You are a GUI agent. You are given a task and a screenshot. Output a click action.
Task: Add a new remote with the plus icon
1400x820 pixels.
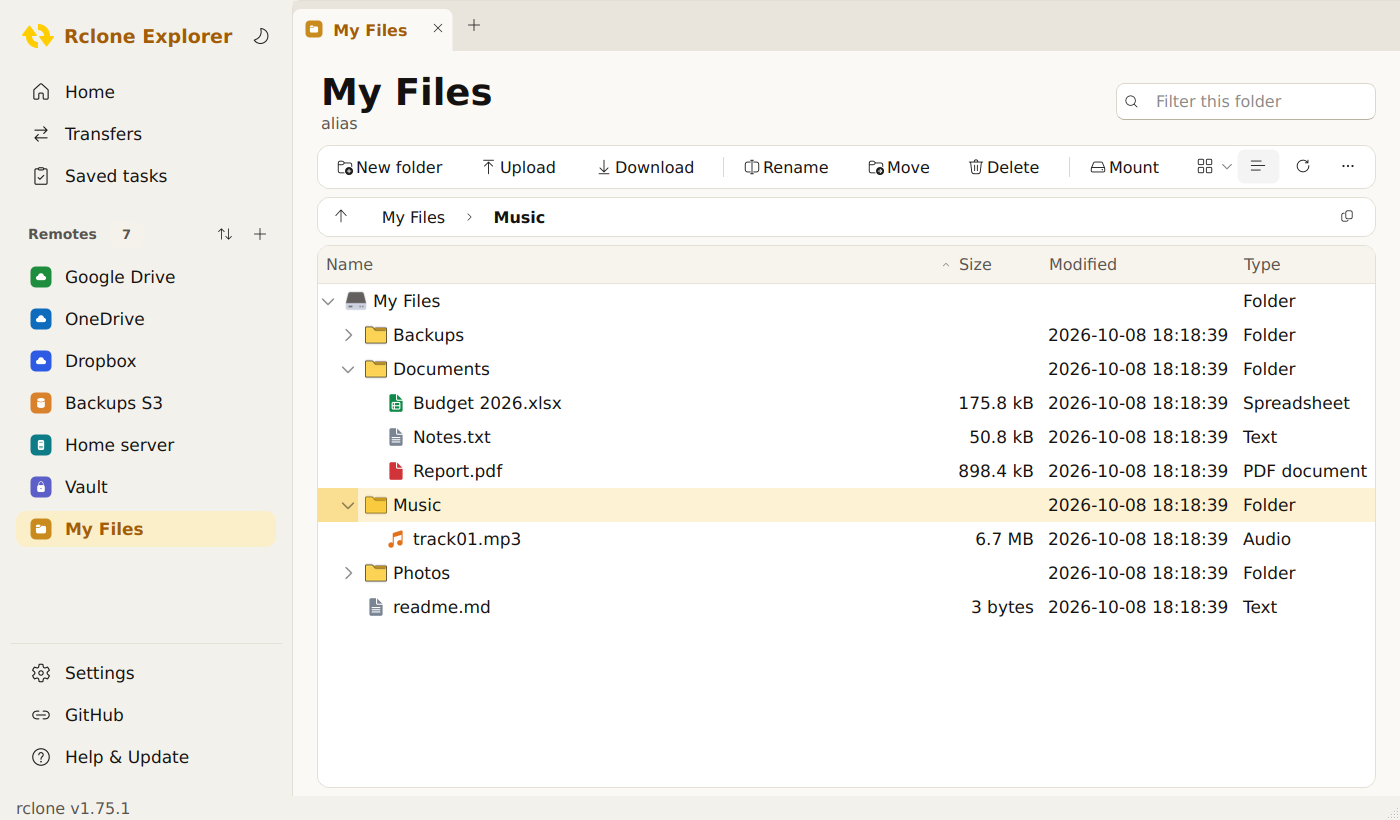260,234
